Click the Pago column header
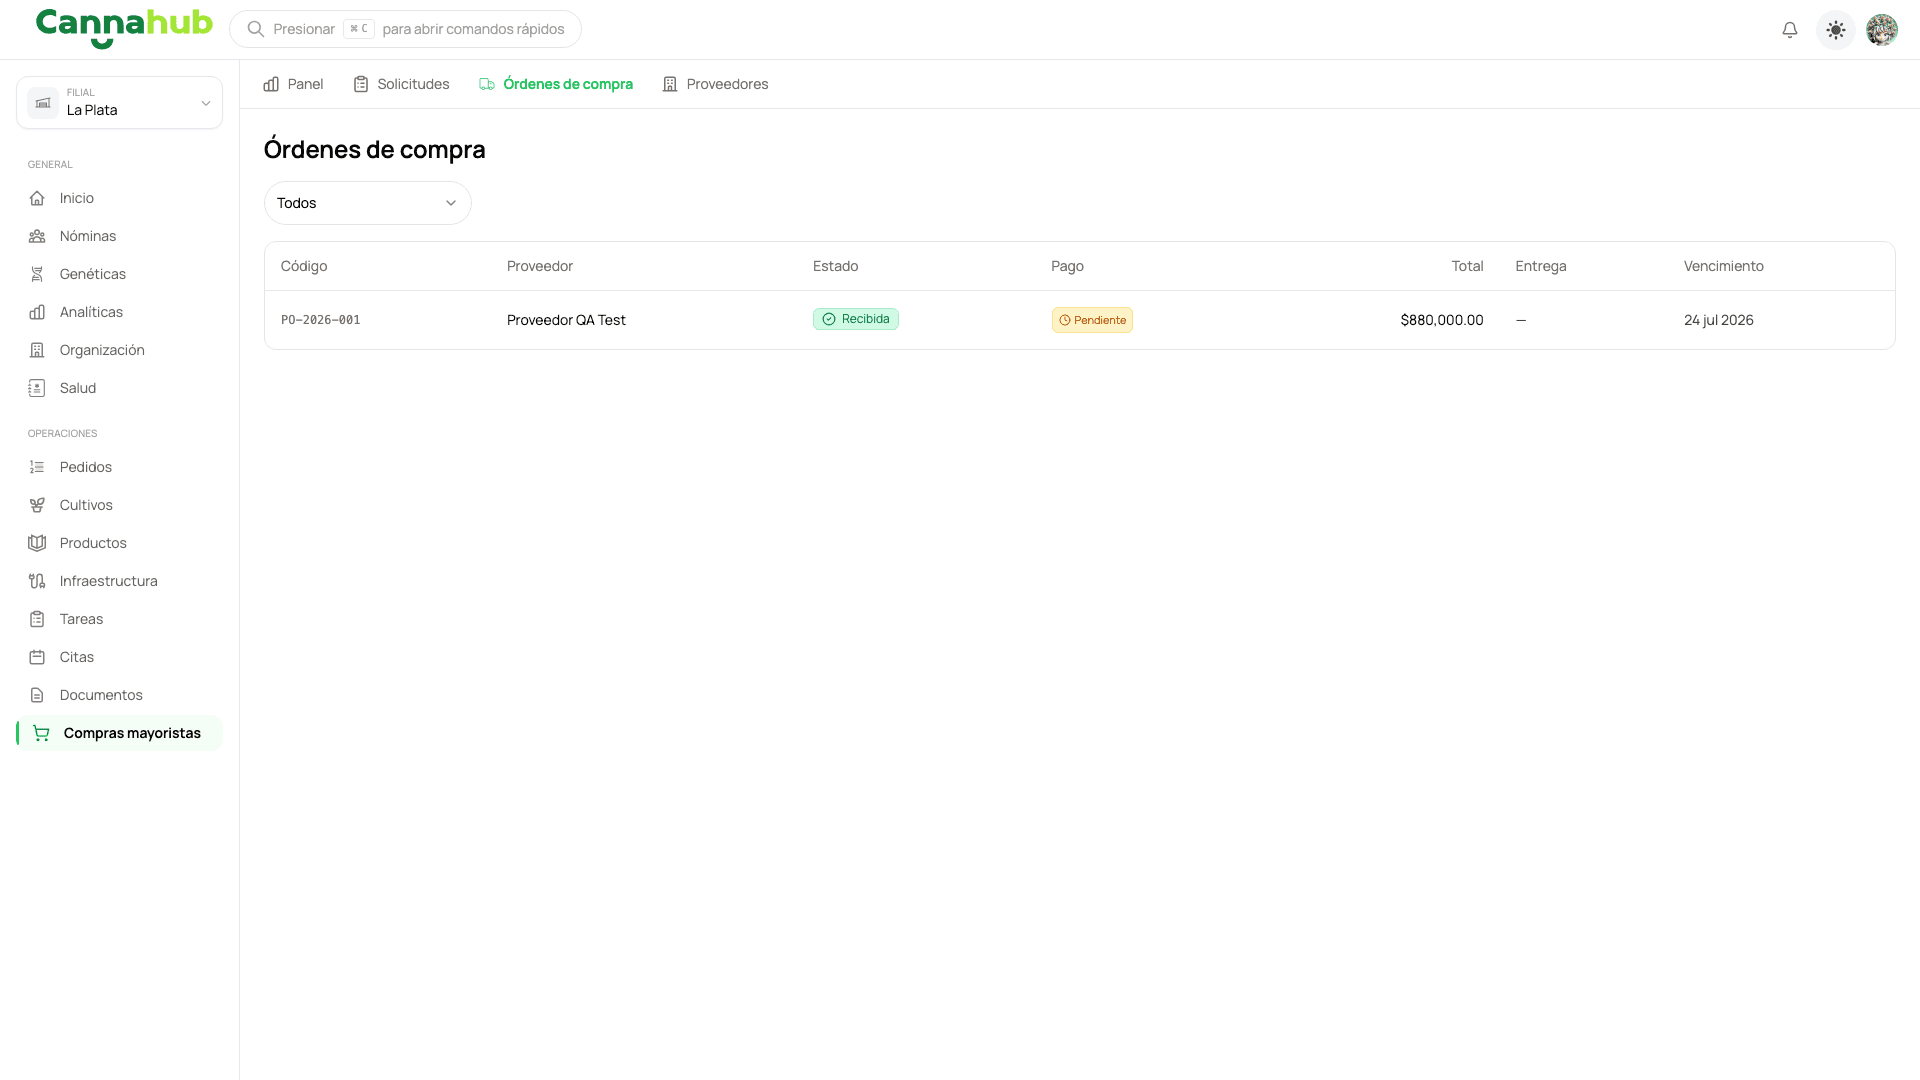 click(x=1068, y=266)
